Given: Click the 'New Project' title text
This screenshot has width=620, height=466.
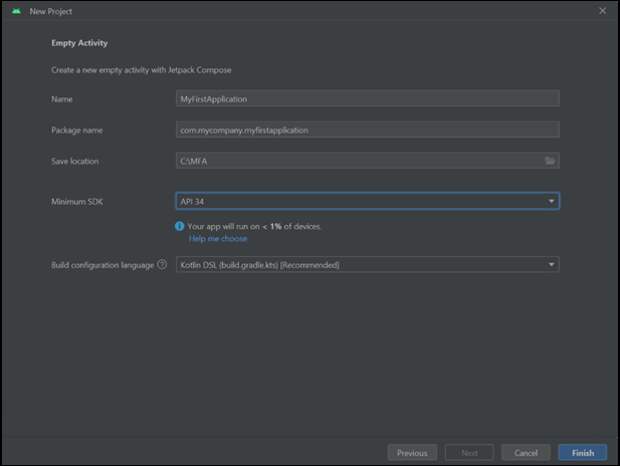Looking at the screenshot, I should tap(51, 11).
